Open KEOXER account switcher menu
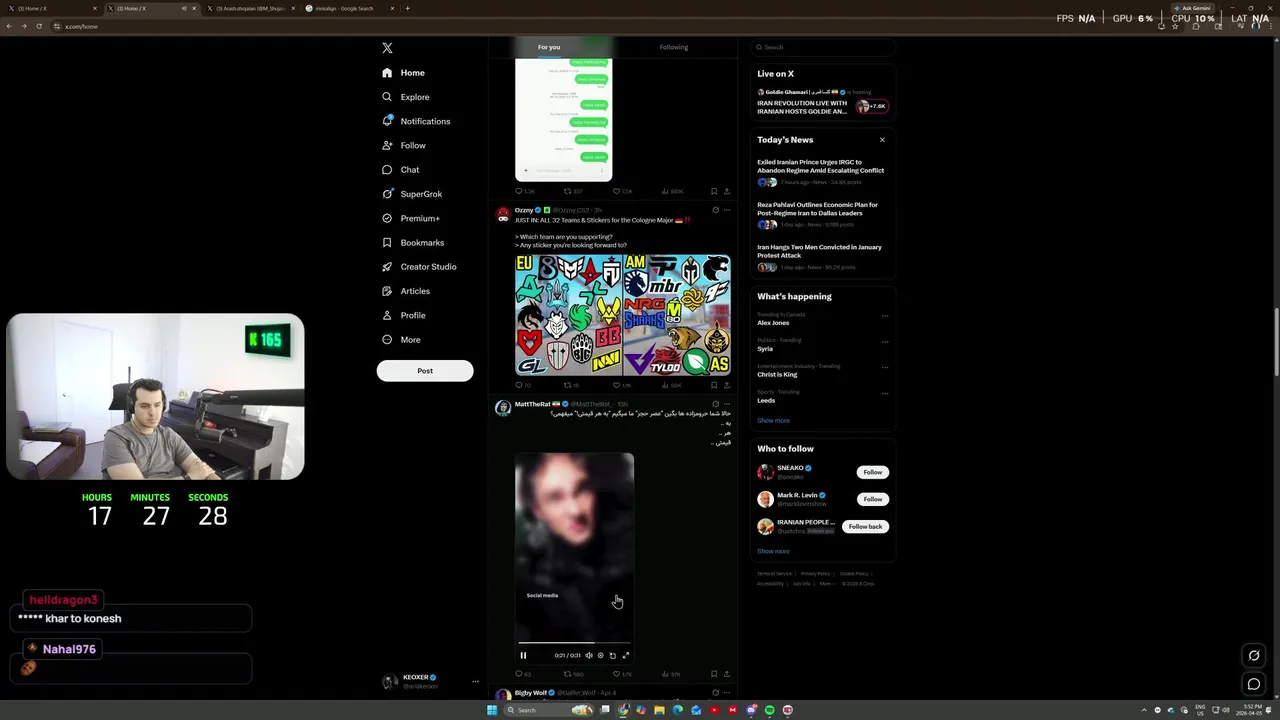Screen dimensions: 1280x720 [x=430, y=681]
